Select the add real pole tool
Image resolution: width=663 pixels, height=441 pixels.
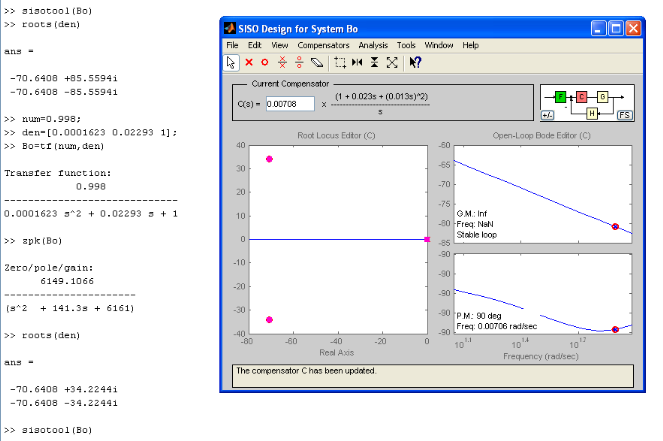[249, 62]
